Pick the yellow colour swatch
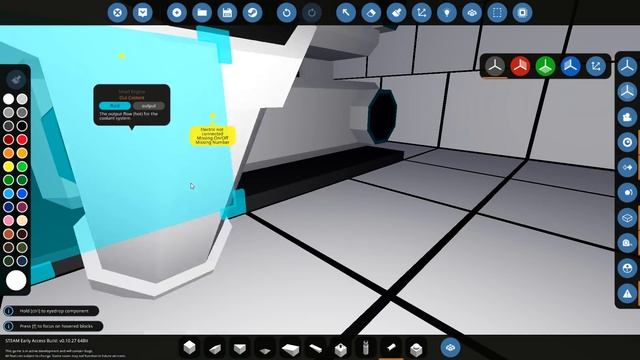This screenshot has height=360, width=640. (9, 166)
